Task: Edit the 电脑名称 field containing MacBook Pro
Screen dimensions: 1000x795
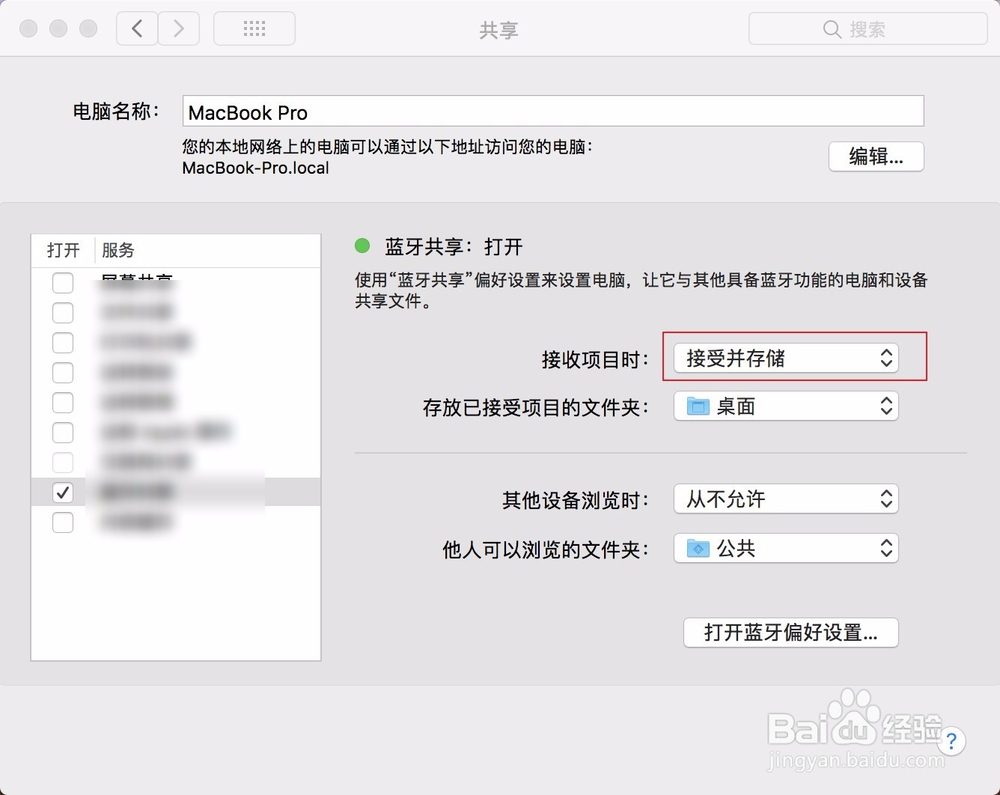Action: tap(553, 112)
